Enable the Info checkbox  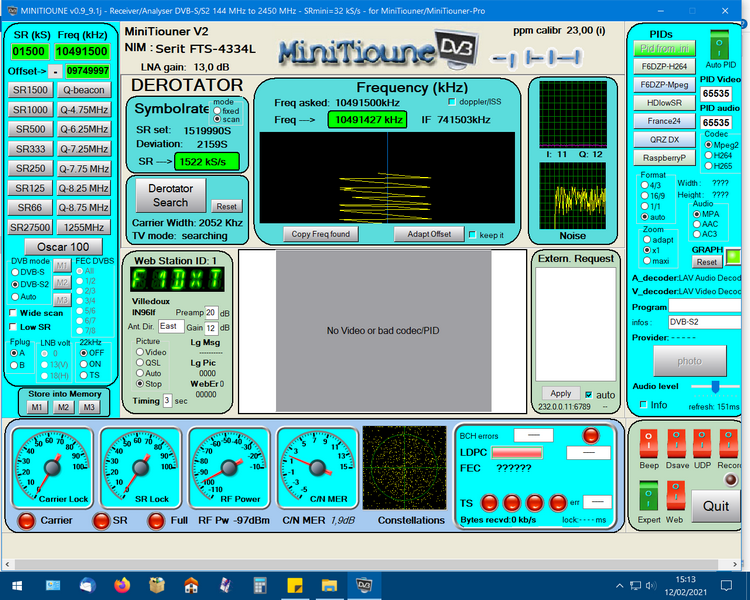coord(644,405)
